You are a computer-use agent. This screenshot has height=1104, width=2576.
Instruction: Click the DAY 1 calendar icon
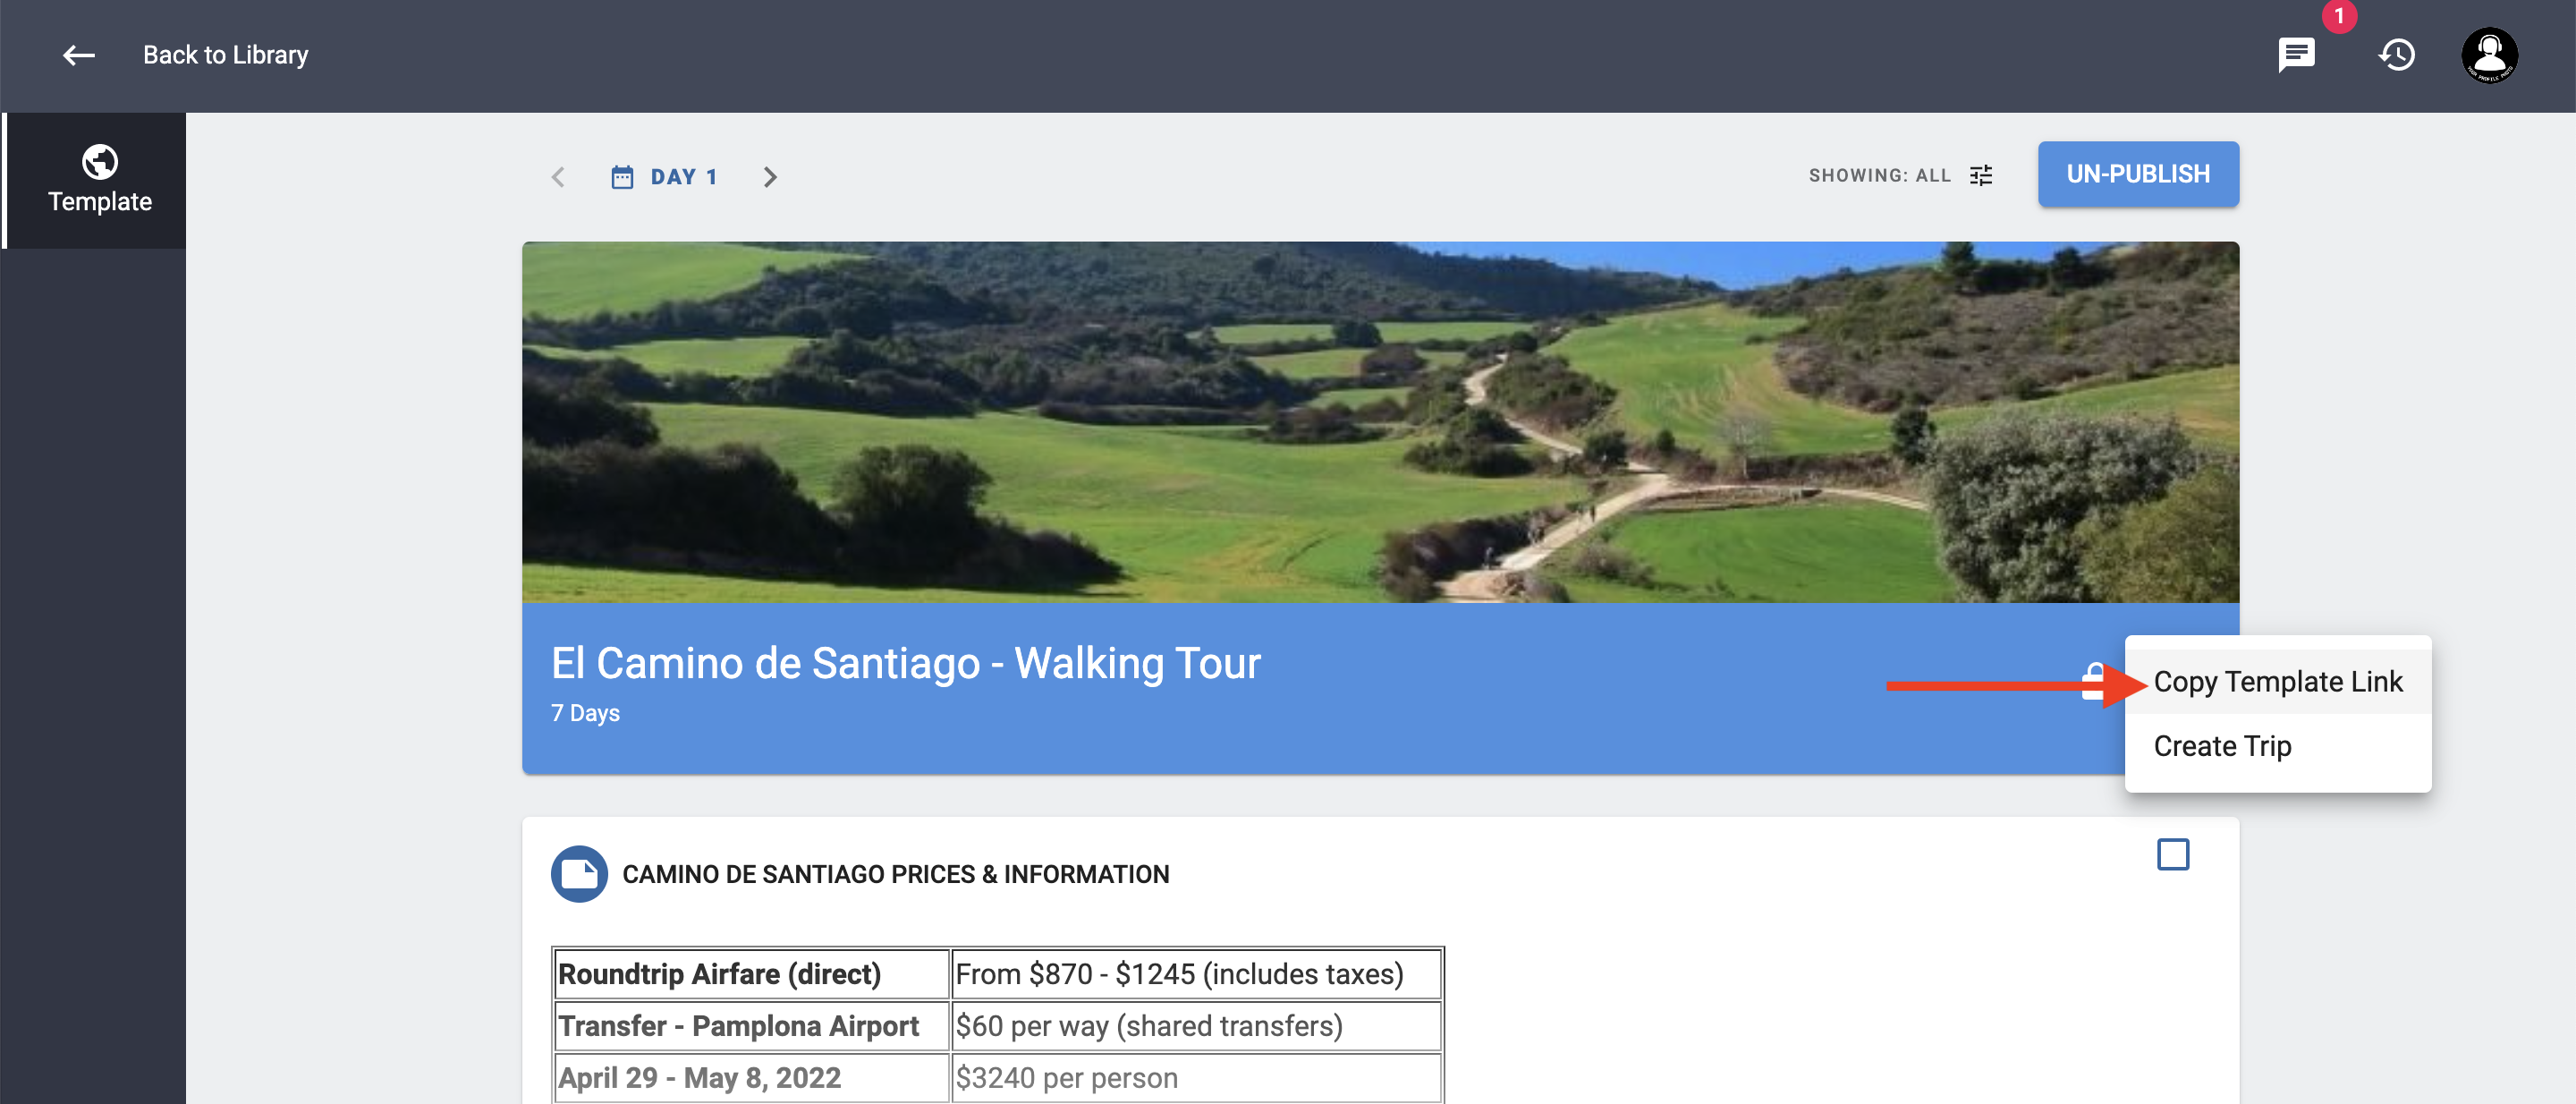[x=622, y=177]
